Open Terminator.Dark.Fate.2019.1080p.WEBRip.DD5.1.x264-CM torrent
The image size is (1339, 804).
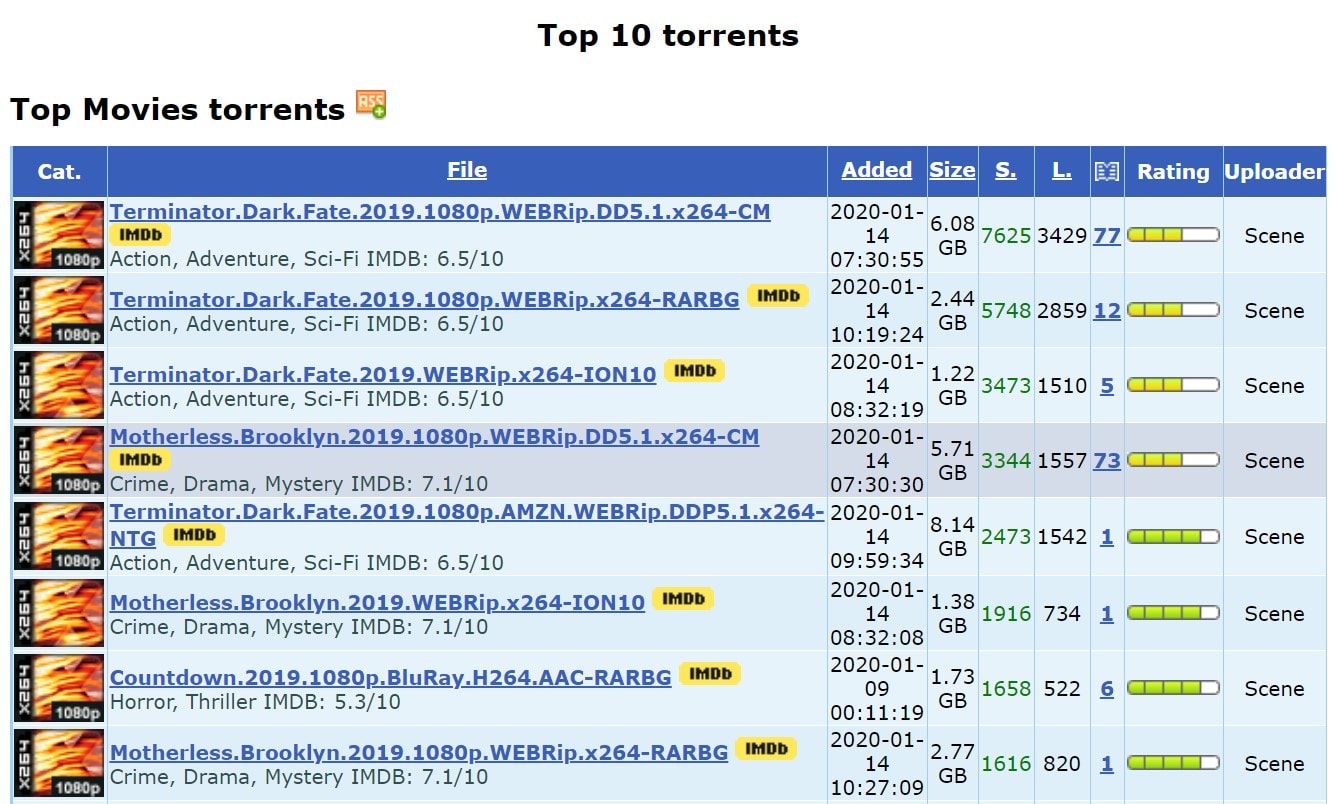click(x=440, y=212)
